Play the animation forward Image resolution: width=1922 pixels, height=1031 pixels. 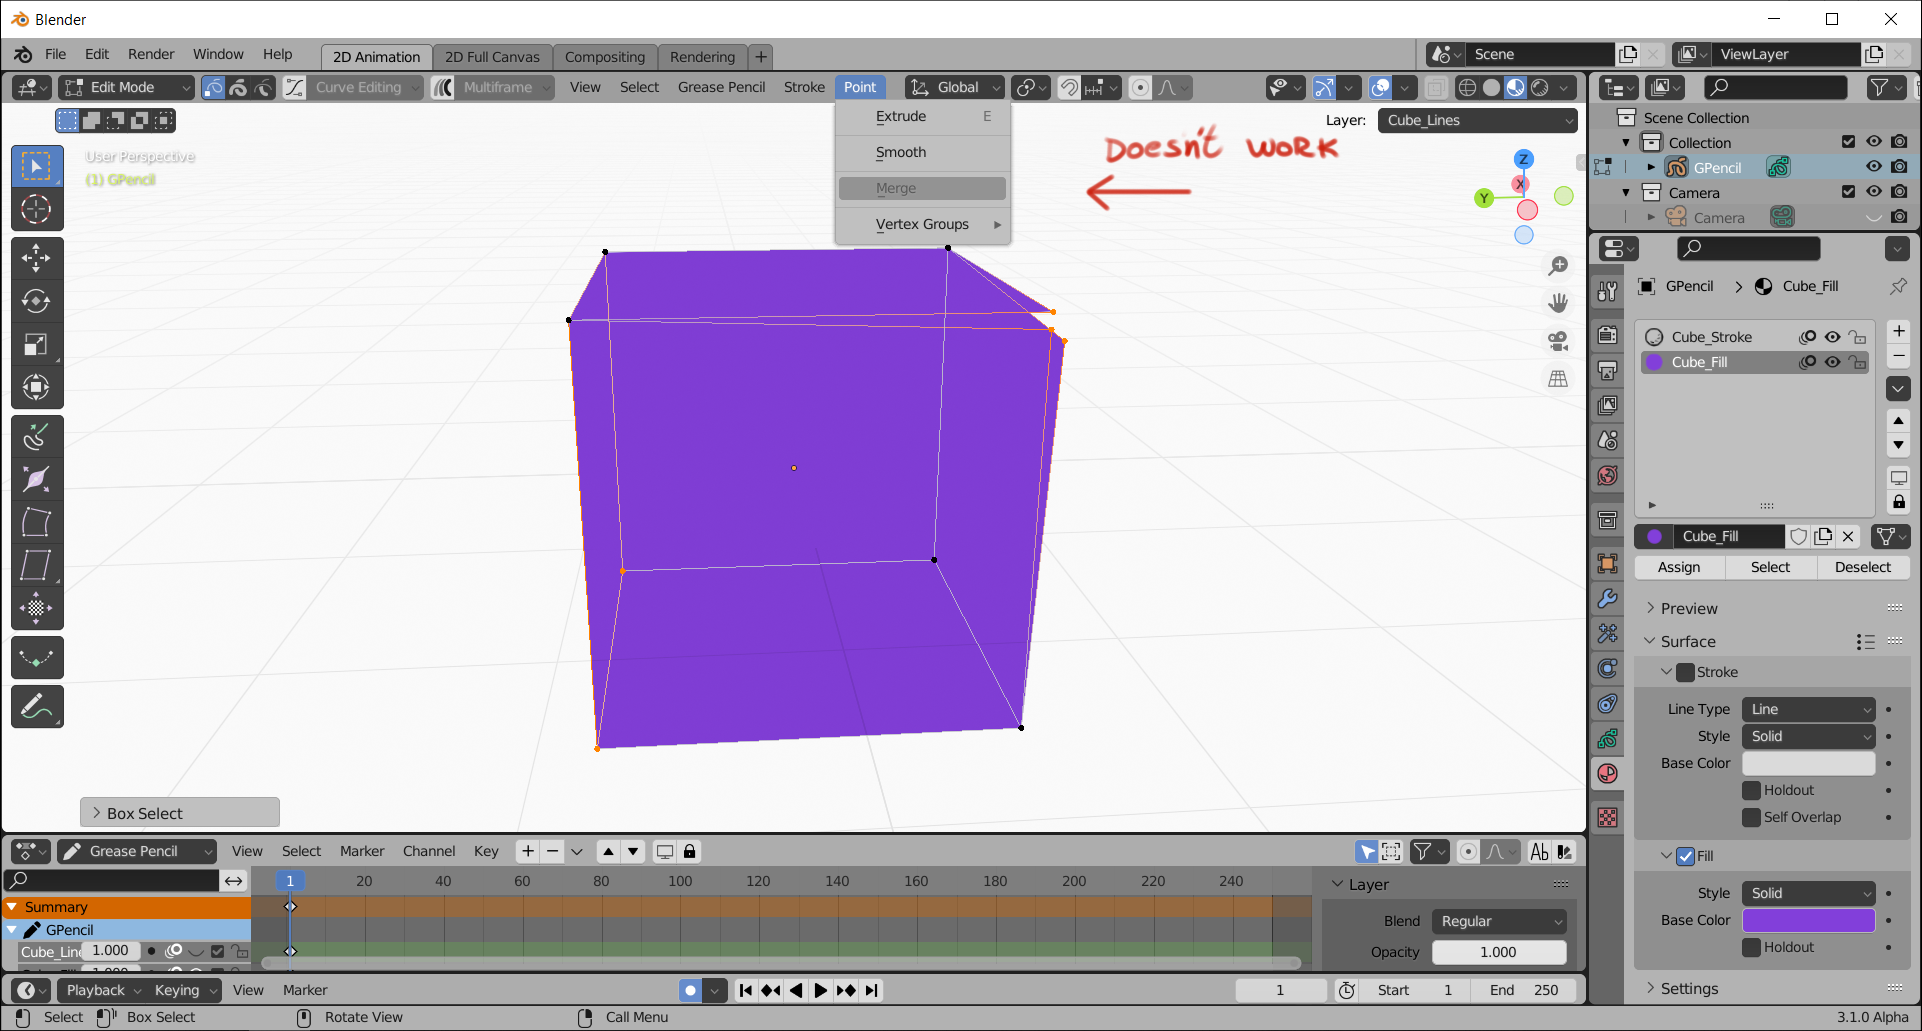click(821, 990)
